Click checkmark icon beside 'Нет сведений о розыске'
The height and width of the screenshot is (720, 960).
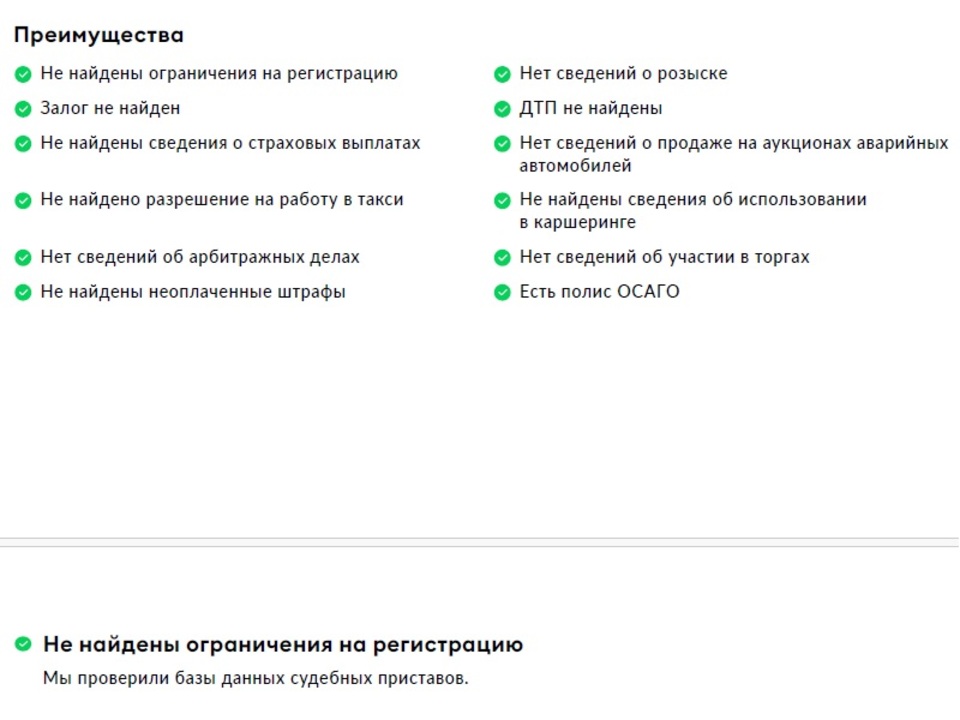(x=502, y=75)
